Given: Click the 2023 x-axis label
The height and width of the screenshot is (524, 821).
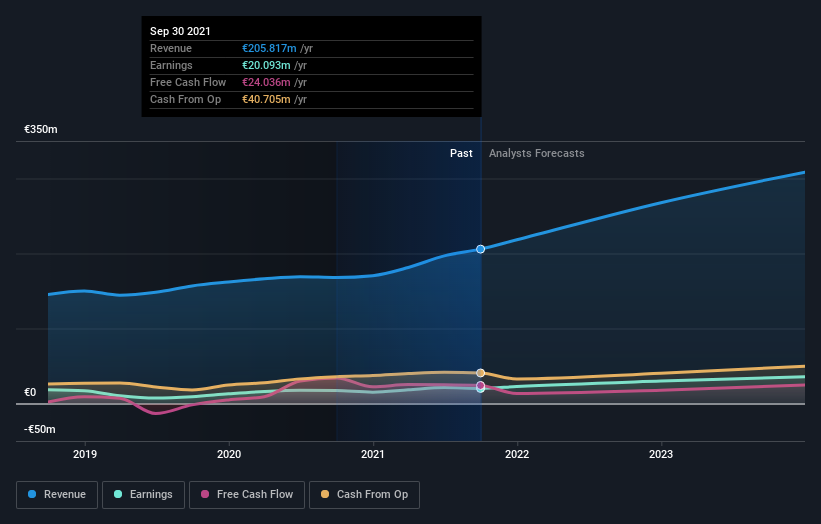Looking at the screenshot, I should point(661,454).
